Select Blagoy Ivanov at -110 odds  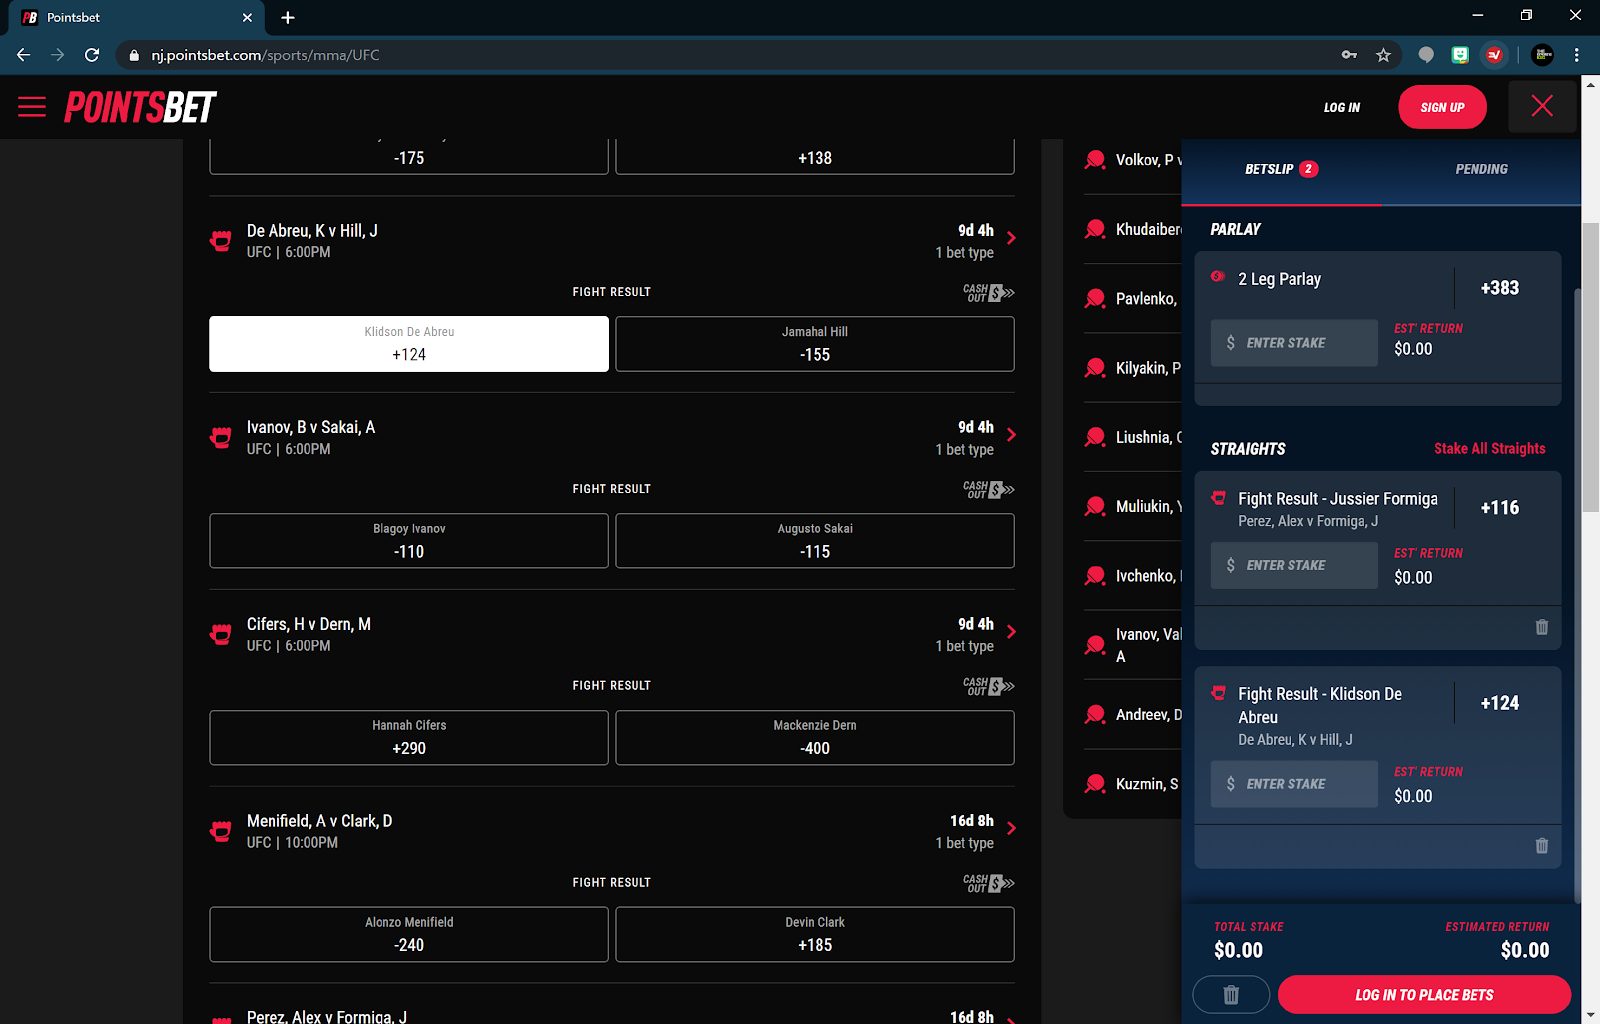[408, 540]
